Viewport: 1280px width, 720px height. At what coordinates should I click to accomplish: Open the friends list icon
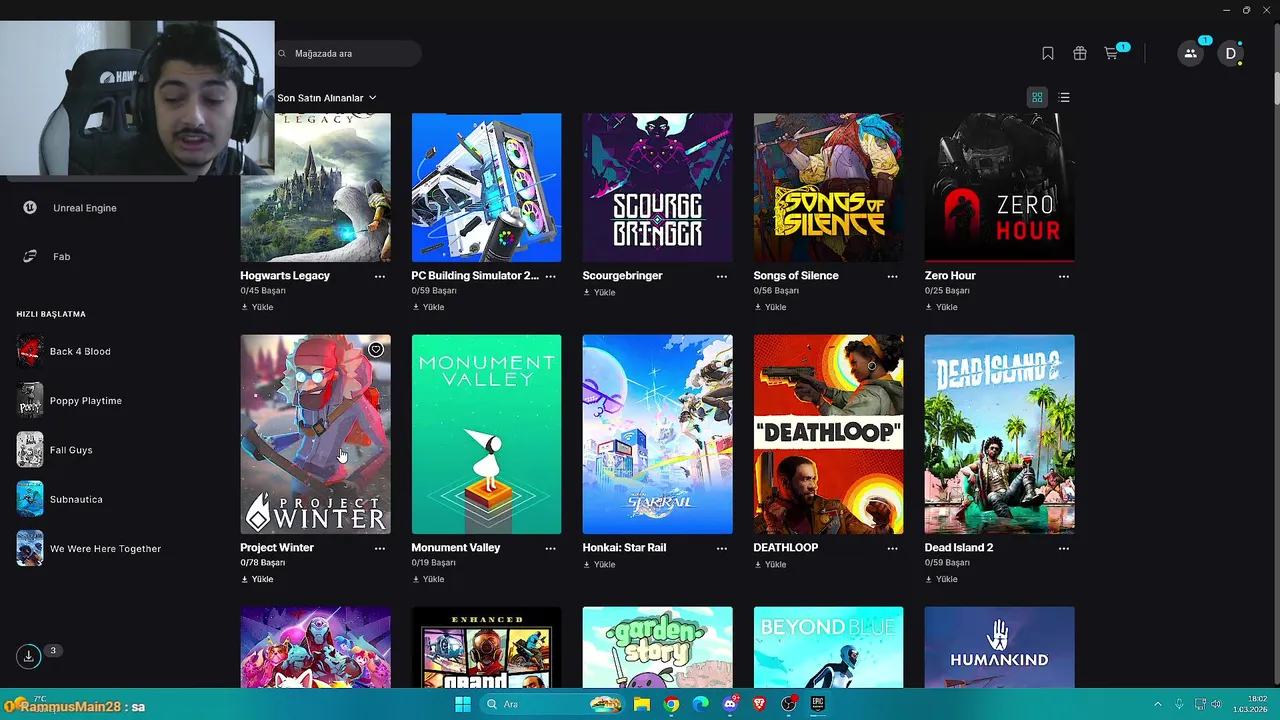[x=1190, y=54]
